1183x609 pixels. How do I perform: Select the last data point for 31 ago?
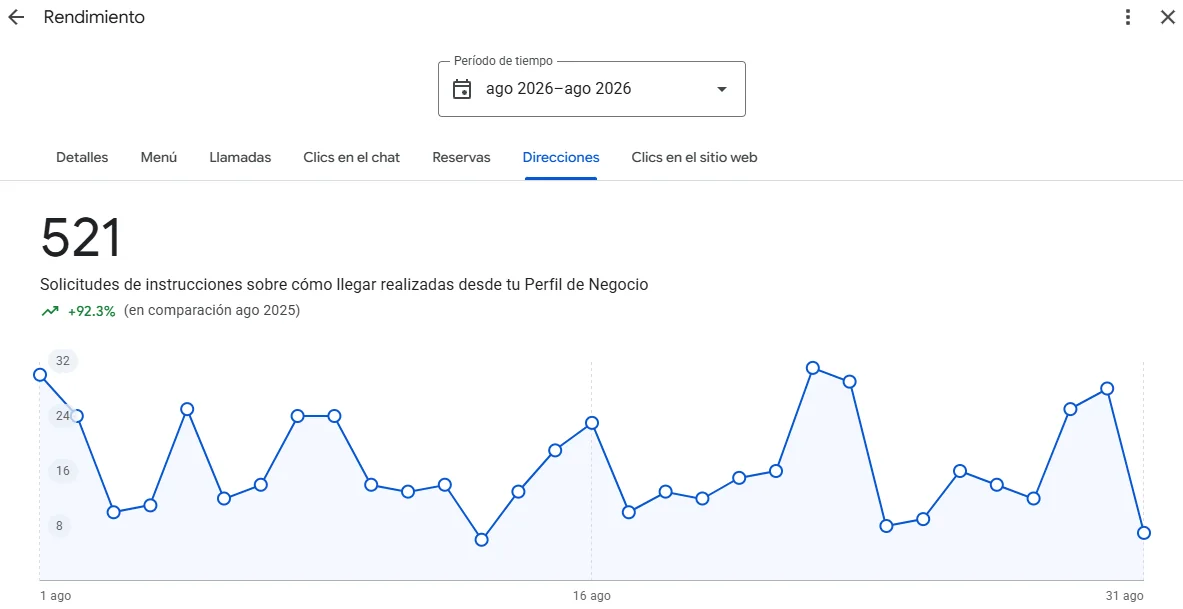coord(1144,533)
